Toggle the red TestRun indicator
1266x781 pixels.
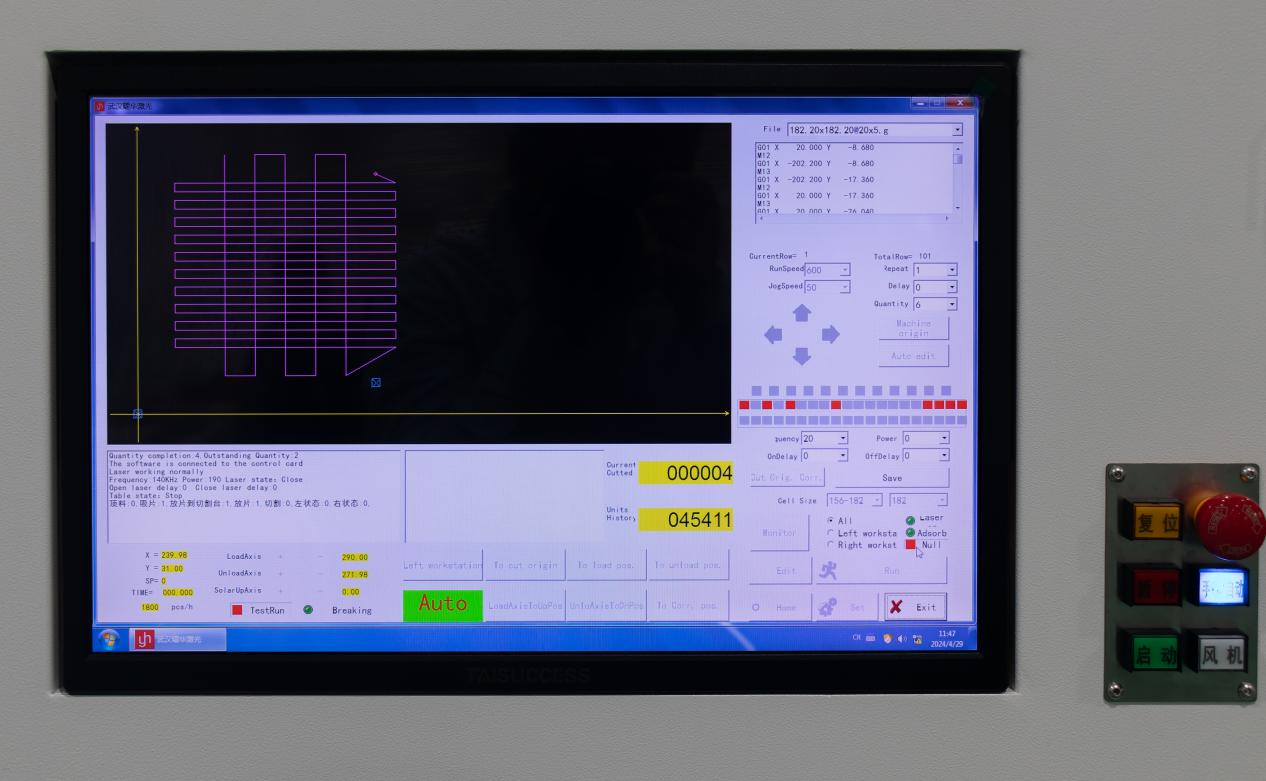[x=238, y=610]
